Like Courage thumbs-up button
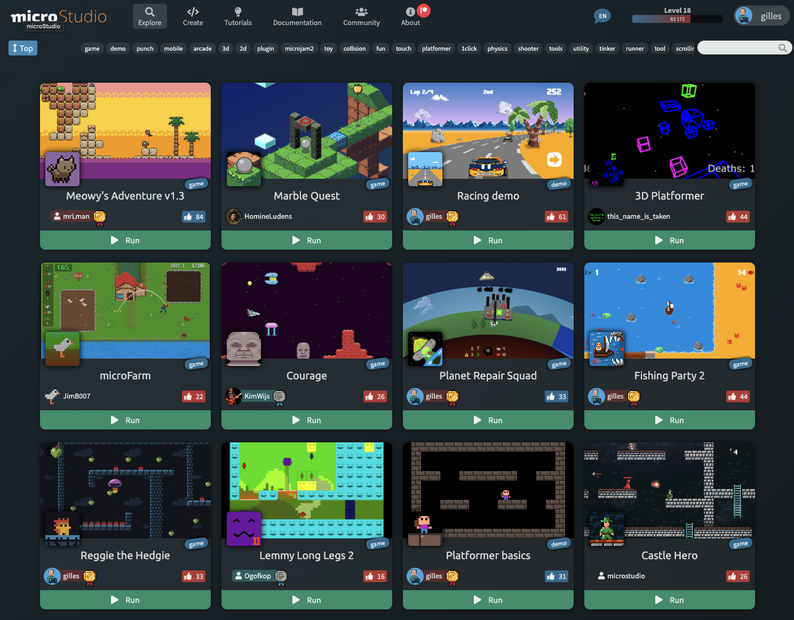The image size is (794, 620). [x=375, y=397]
